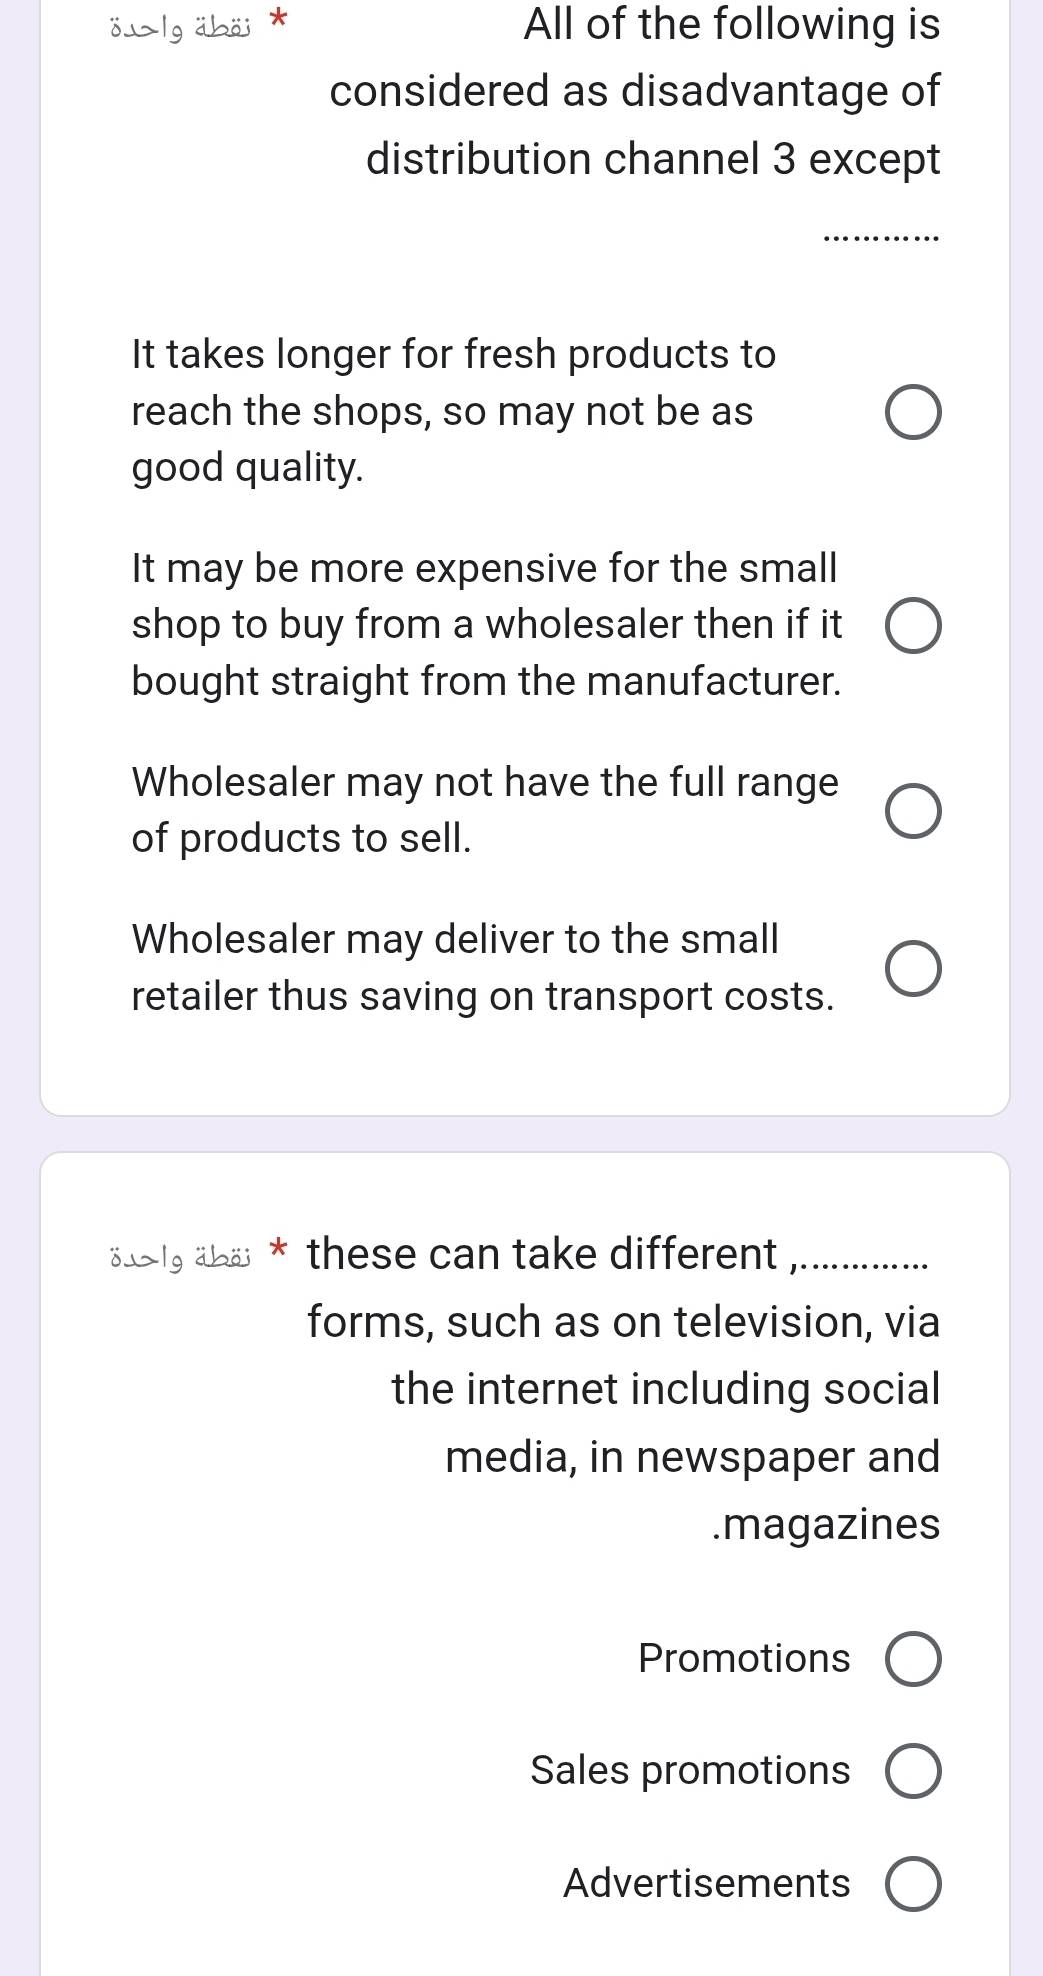Viewport: 1043px width, 1976px height.
Task: Choose the Sales promotions radio circle
Action: coord(912,1771)
